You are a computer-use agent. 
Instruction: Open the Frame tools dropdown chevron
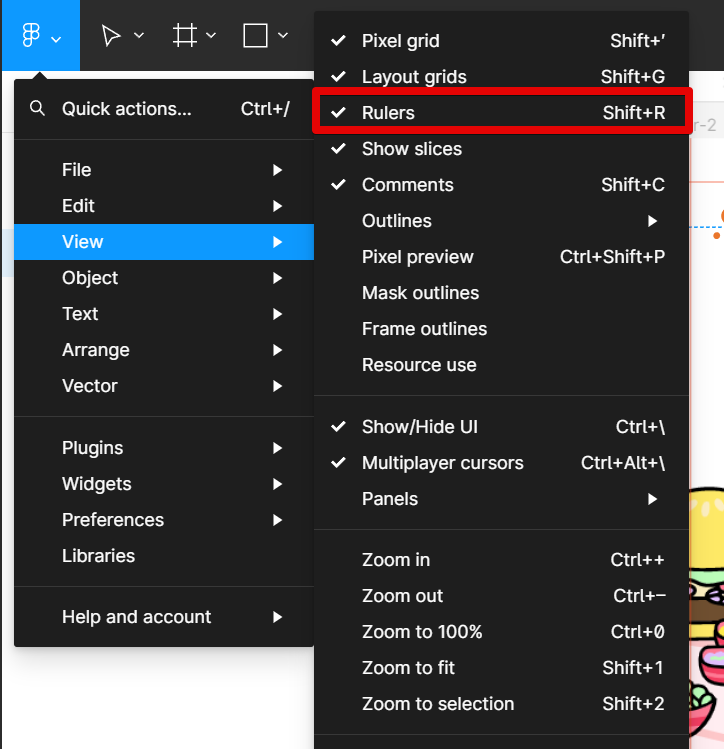click(211, 36)
